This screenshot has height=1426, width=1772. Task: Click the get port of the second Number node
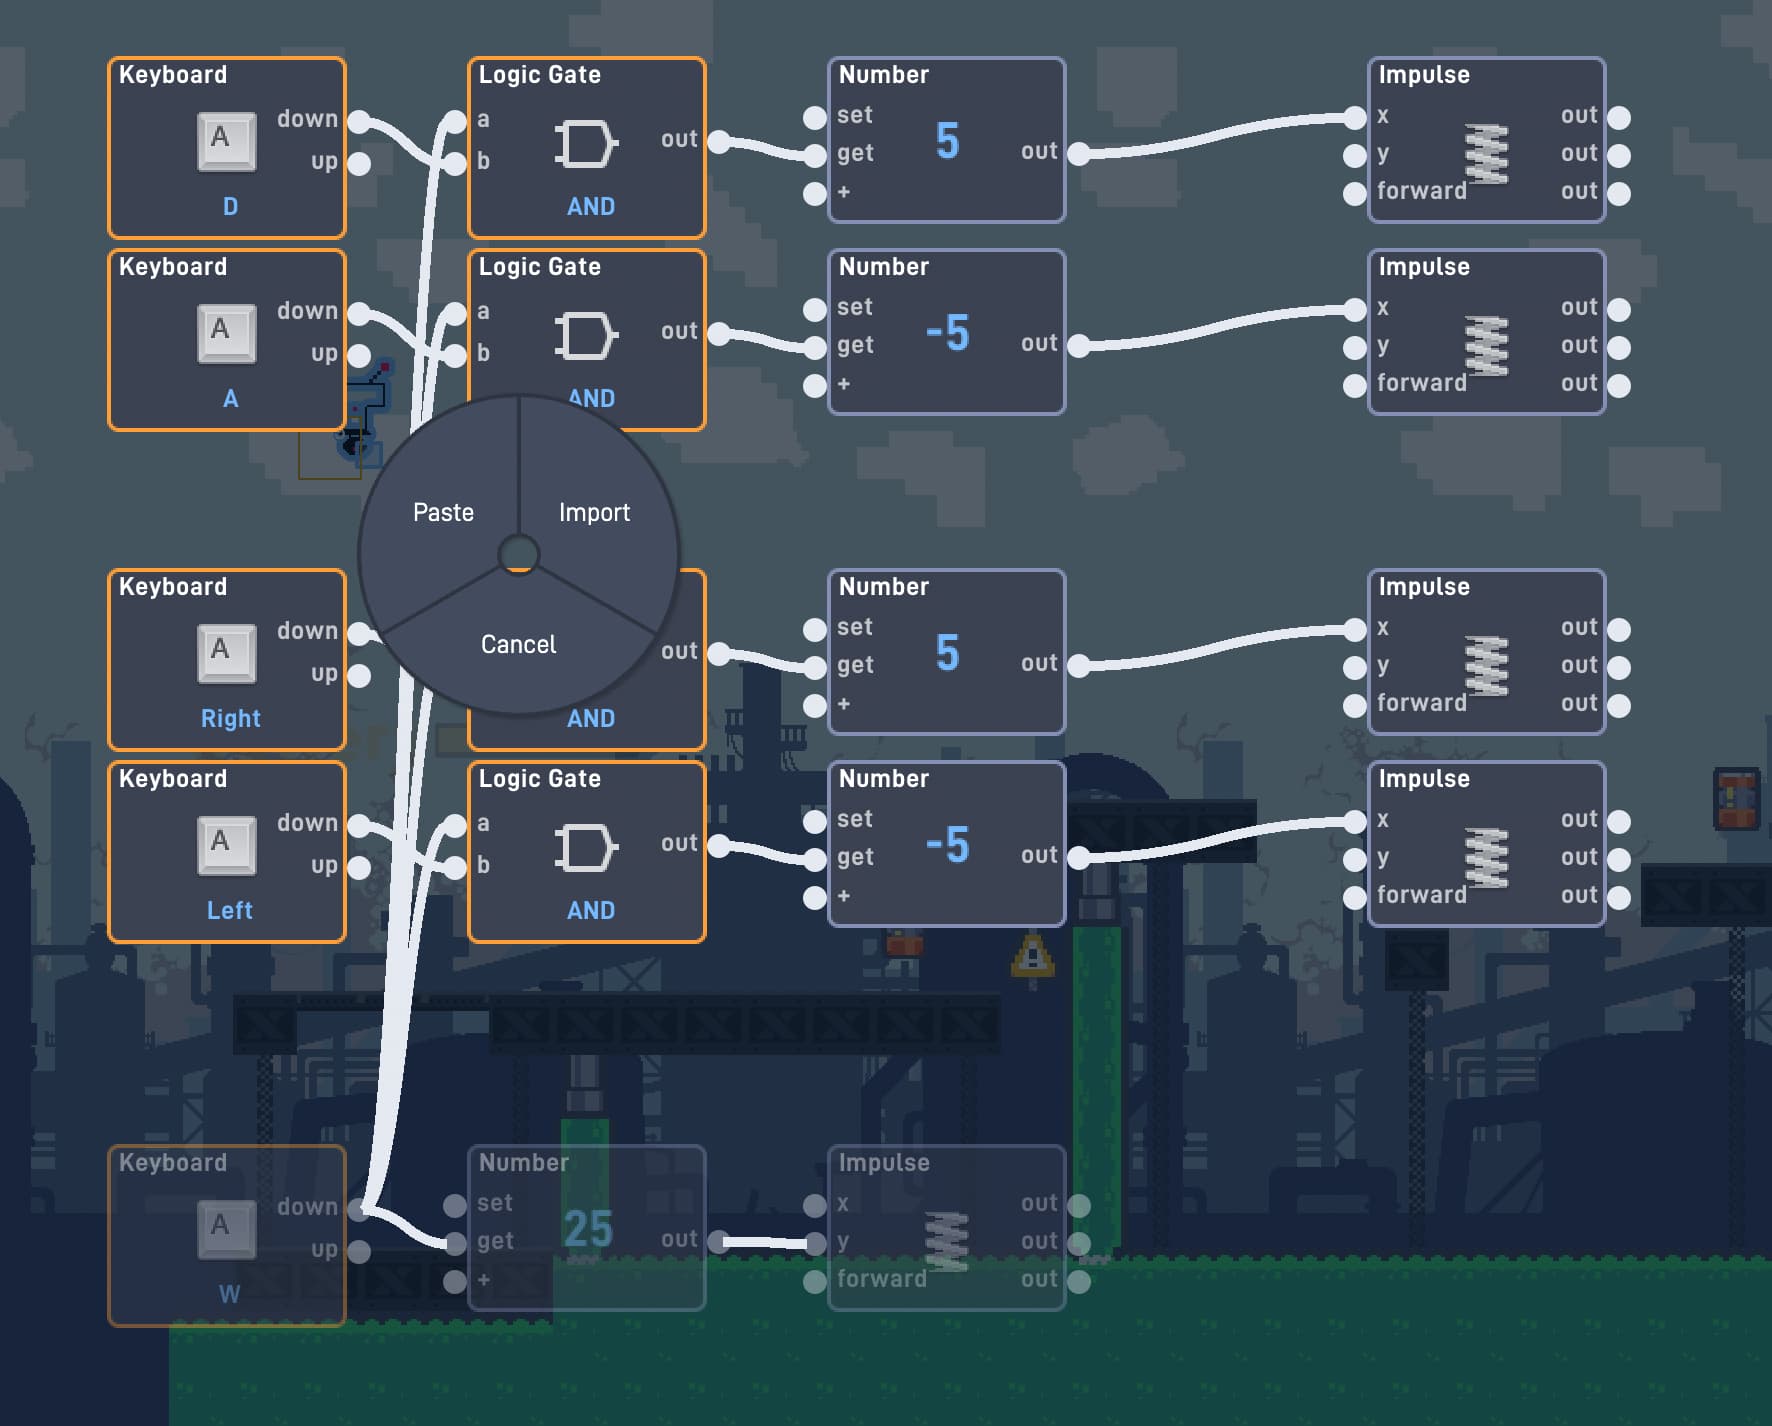coord(815,348)
